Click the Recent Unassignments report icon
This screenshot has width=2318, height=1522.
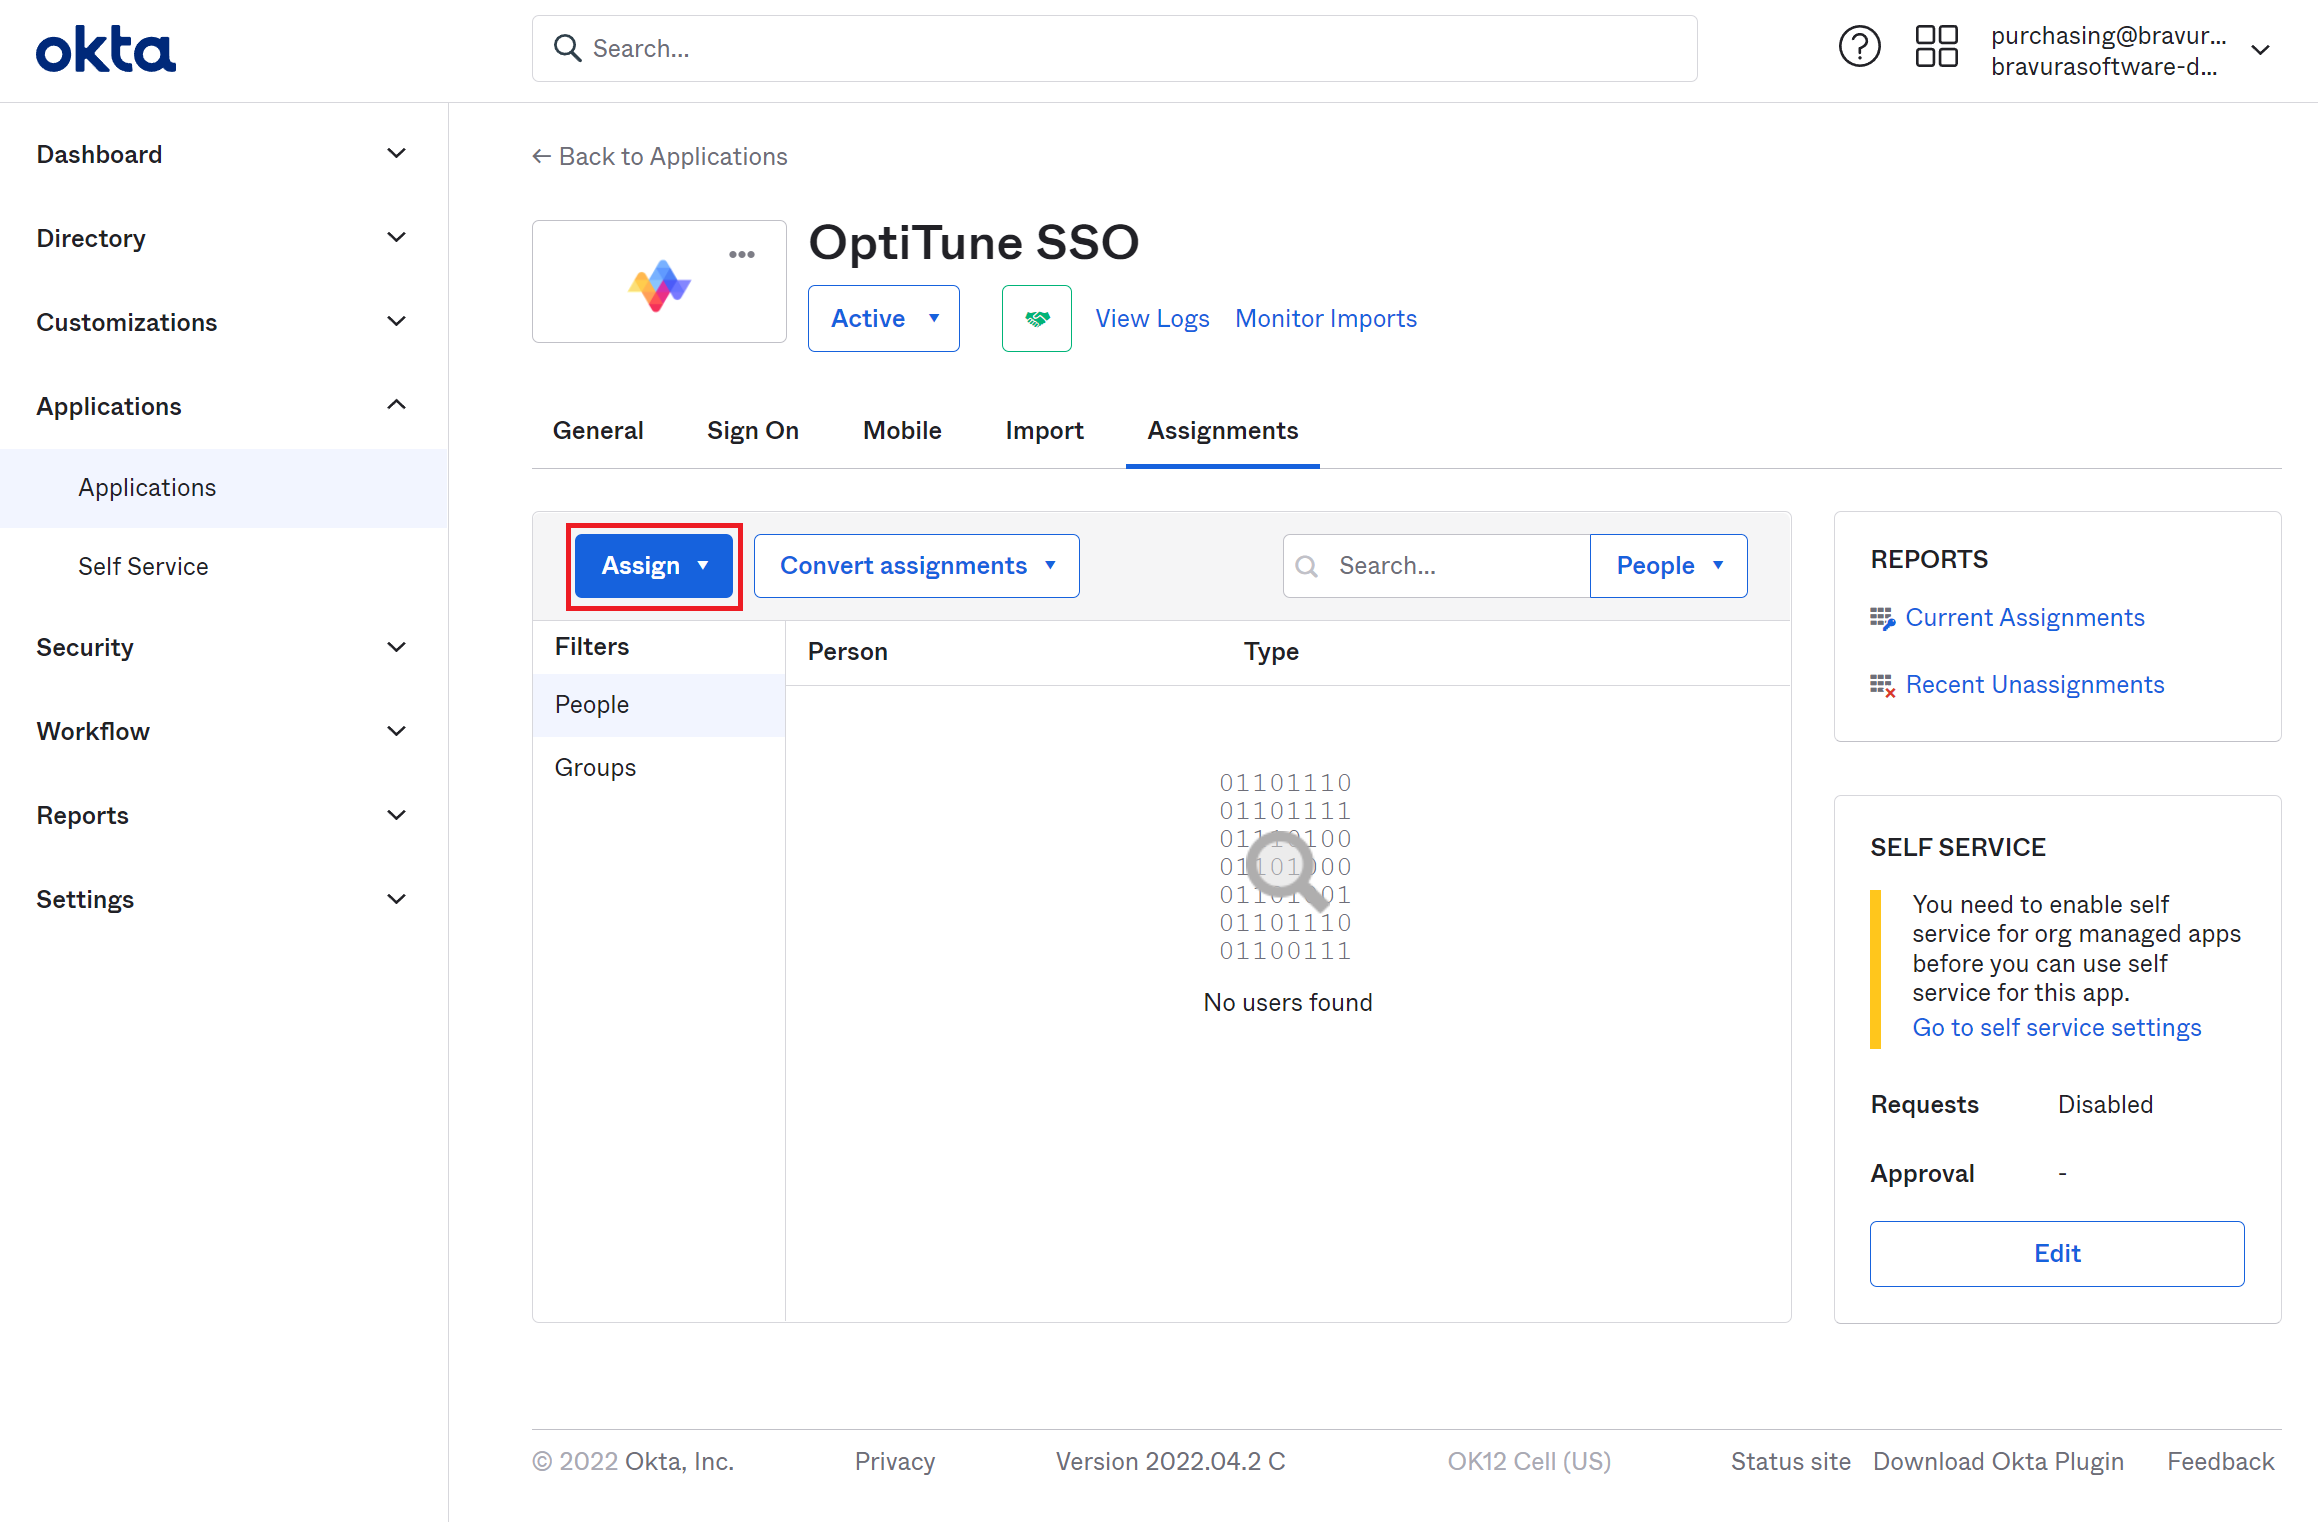[1882, 685]
